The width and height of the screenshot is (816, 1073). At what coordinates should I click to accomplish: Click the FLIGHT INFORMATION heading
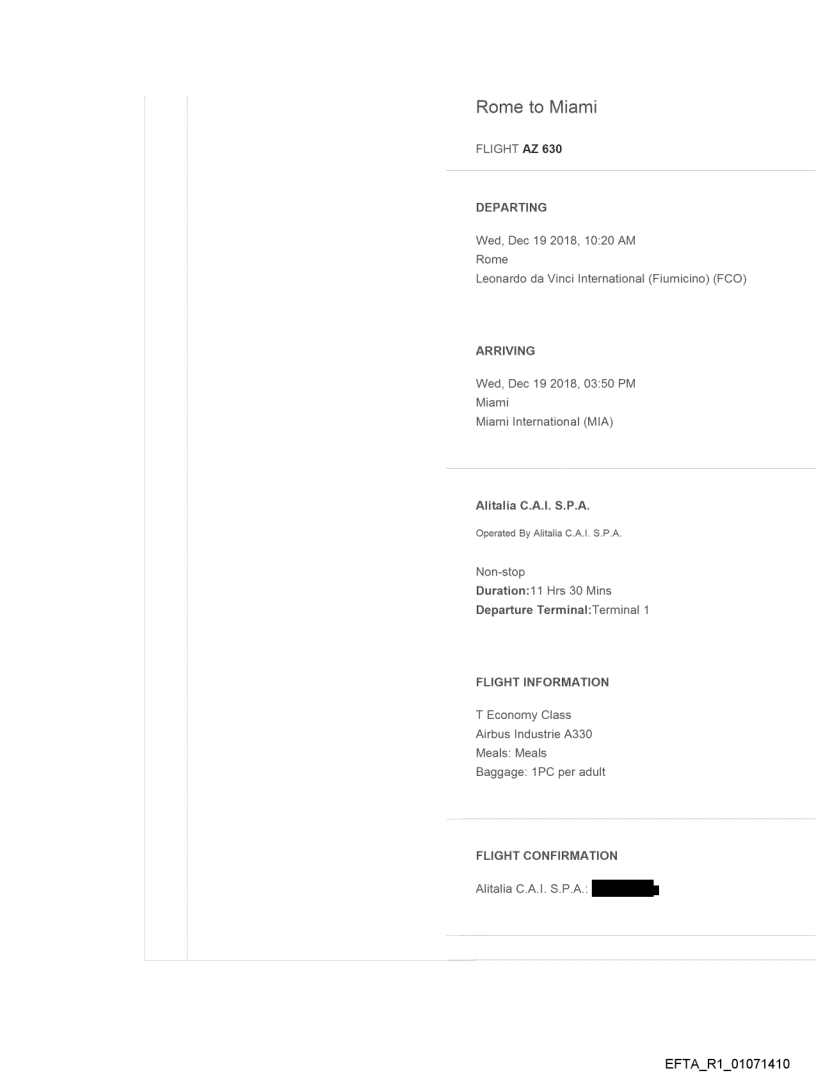coord(542,682)
